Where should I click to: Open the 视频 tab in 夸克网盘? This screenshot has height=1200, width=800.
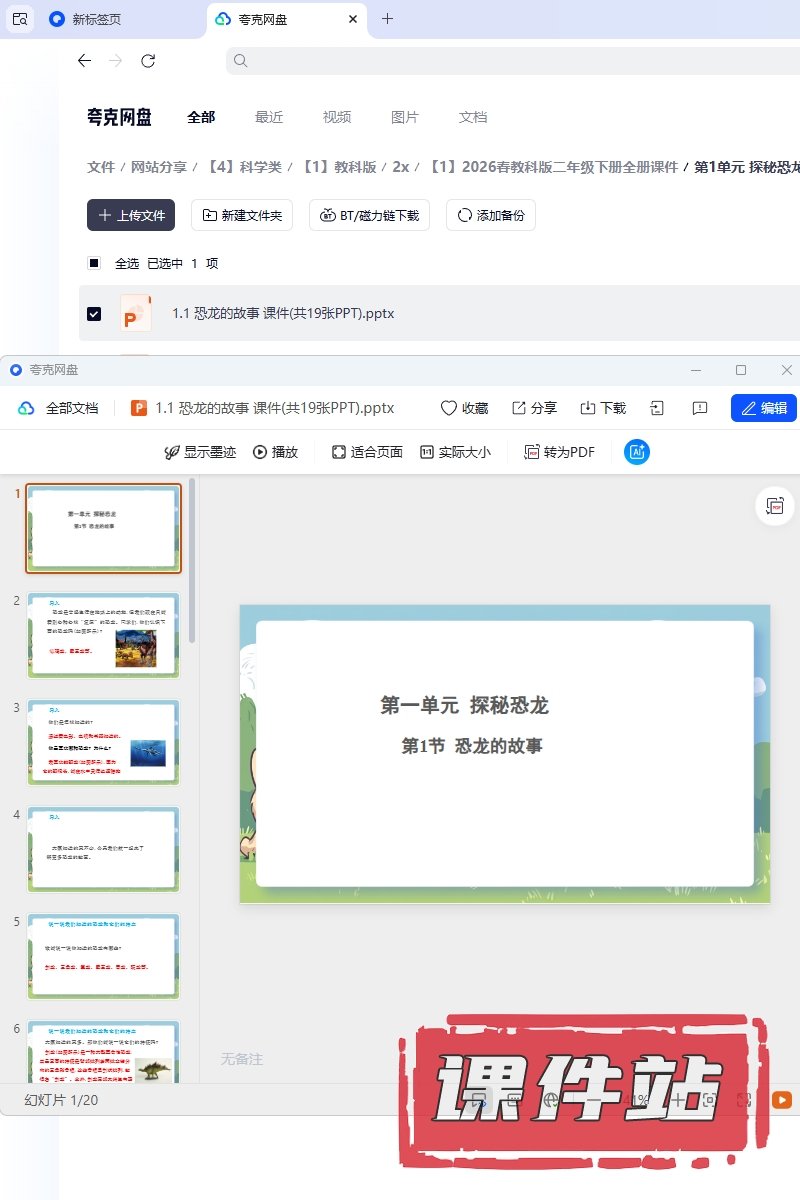(x=337, y=117)
